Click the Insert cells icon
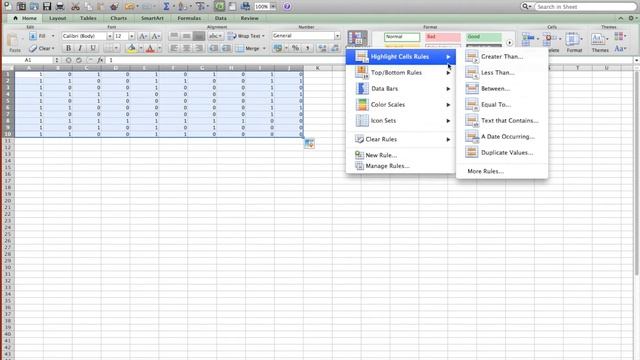 528,38
